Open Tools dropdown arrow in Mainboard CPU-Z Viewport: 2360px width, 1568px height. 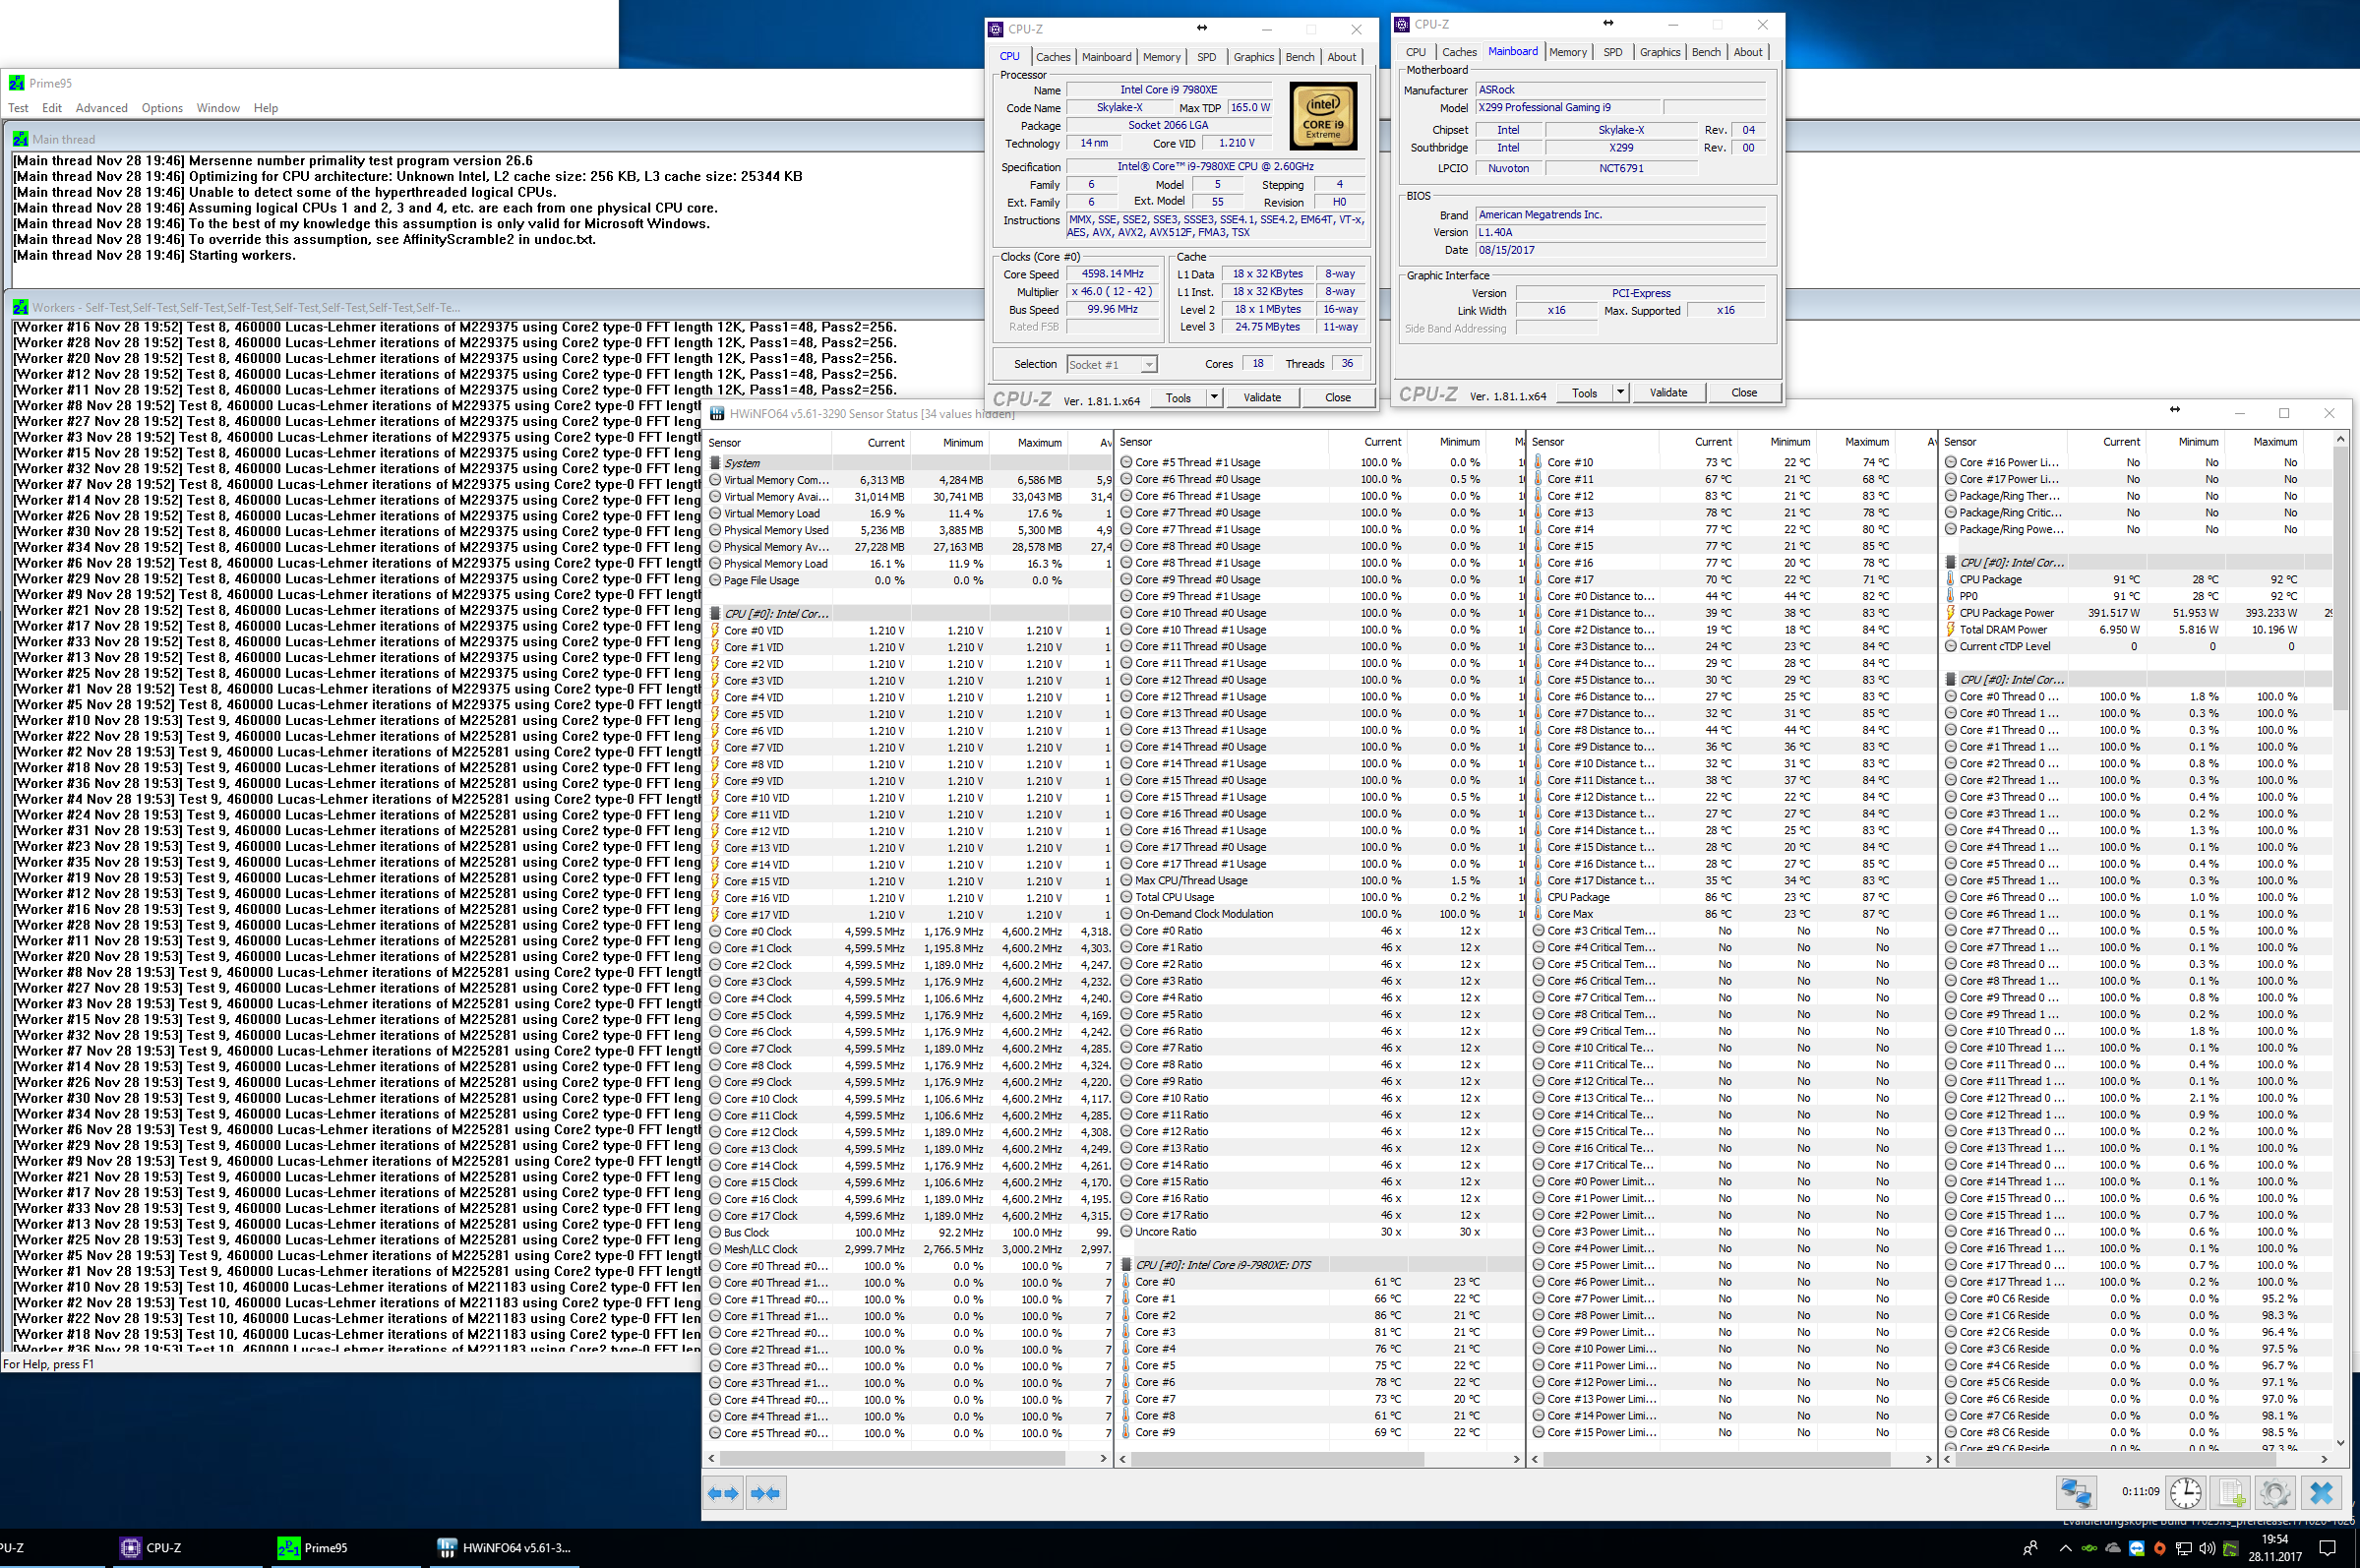[x=1619, y=392]
